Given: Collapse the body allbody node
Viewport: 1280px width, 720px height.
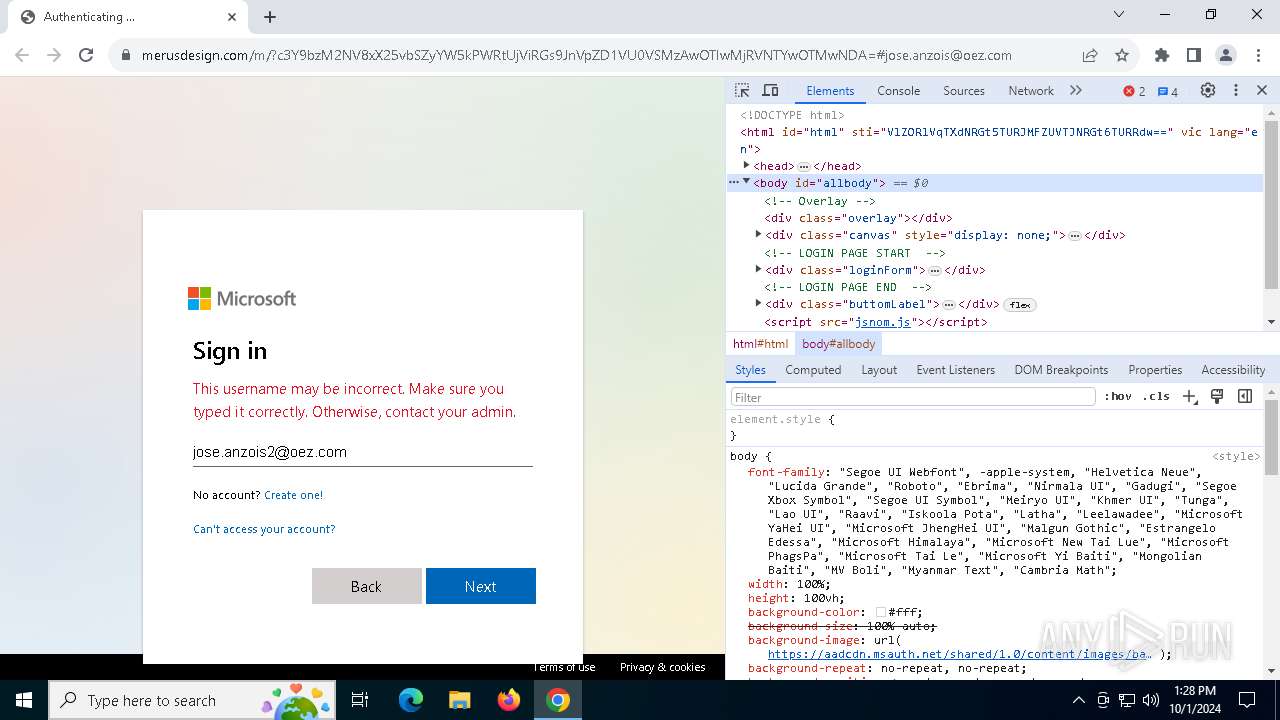Looking at the screenshot, I should point(746,182).
